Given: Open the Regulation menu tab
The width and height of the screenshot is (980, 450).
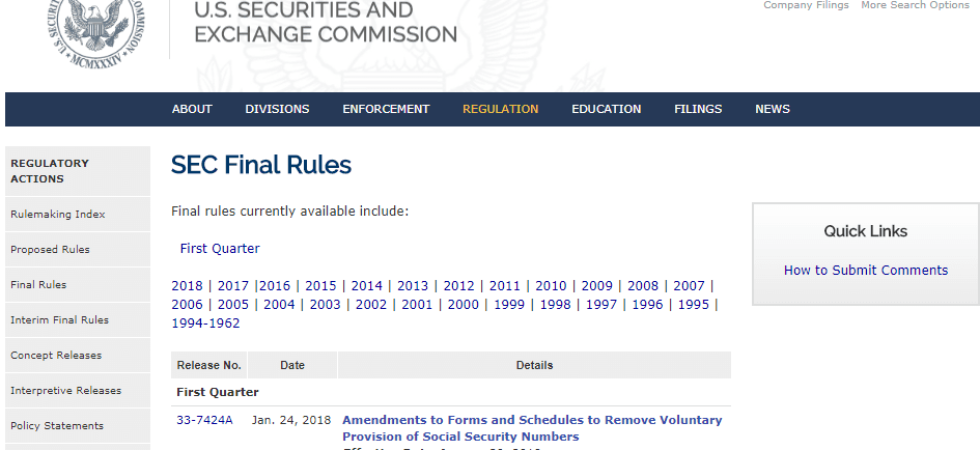Looking at the screenshot, I should (500, 109).
